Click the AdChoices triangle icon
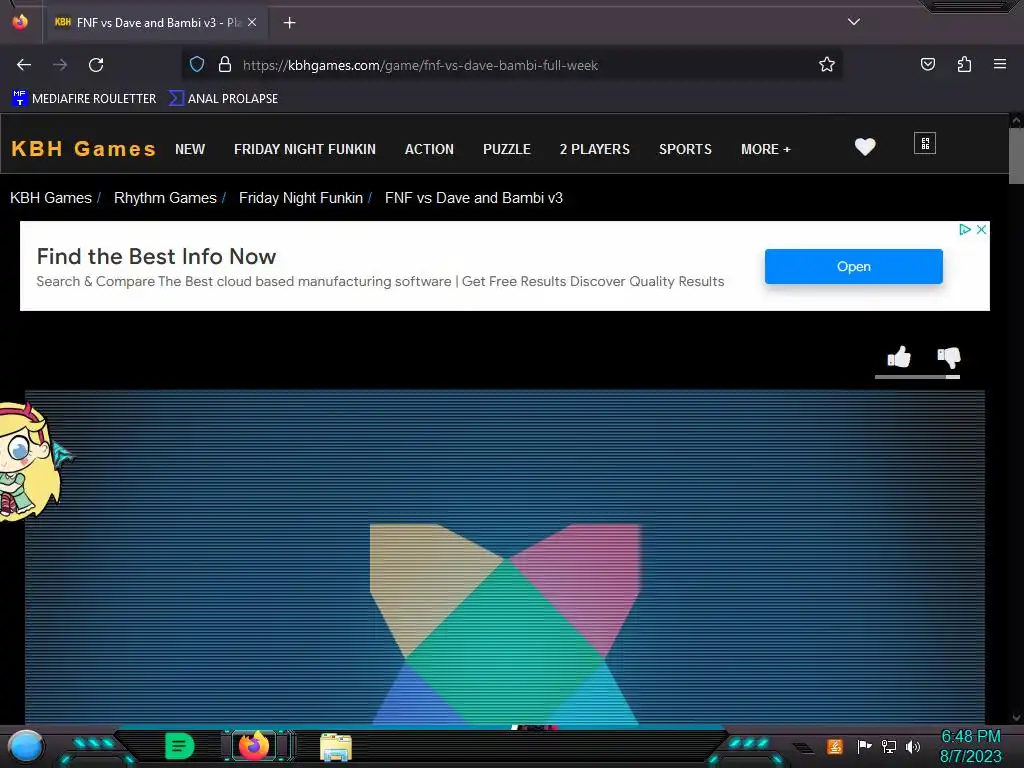The height and width of the screenshot is (768, 1024). point(965,229)
